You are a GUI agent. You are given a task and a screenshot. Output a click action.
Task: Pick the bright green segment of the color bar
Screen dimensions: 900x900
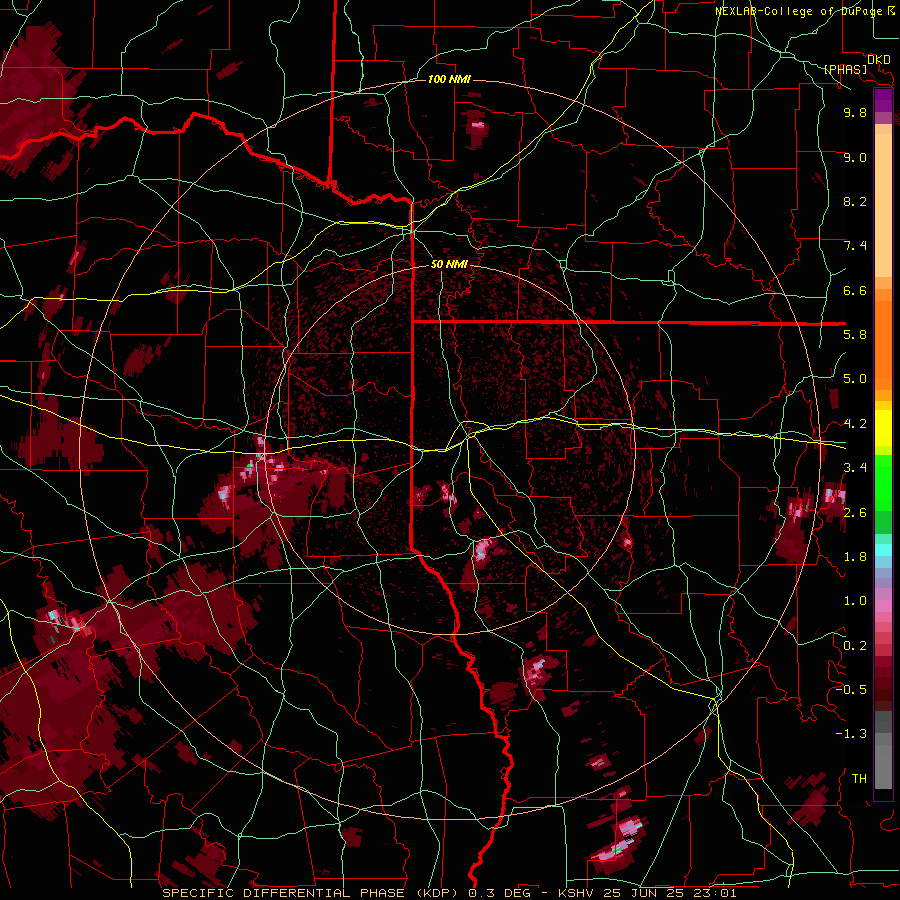pyautogui.click(x=883, y=482)
